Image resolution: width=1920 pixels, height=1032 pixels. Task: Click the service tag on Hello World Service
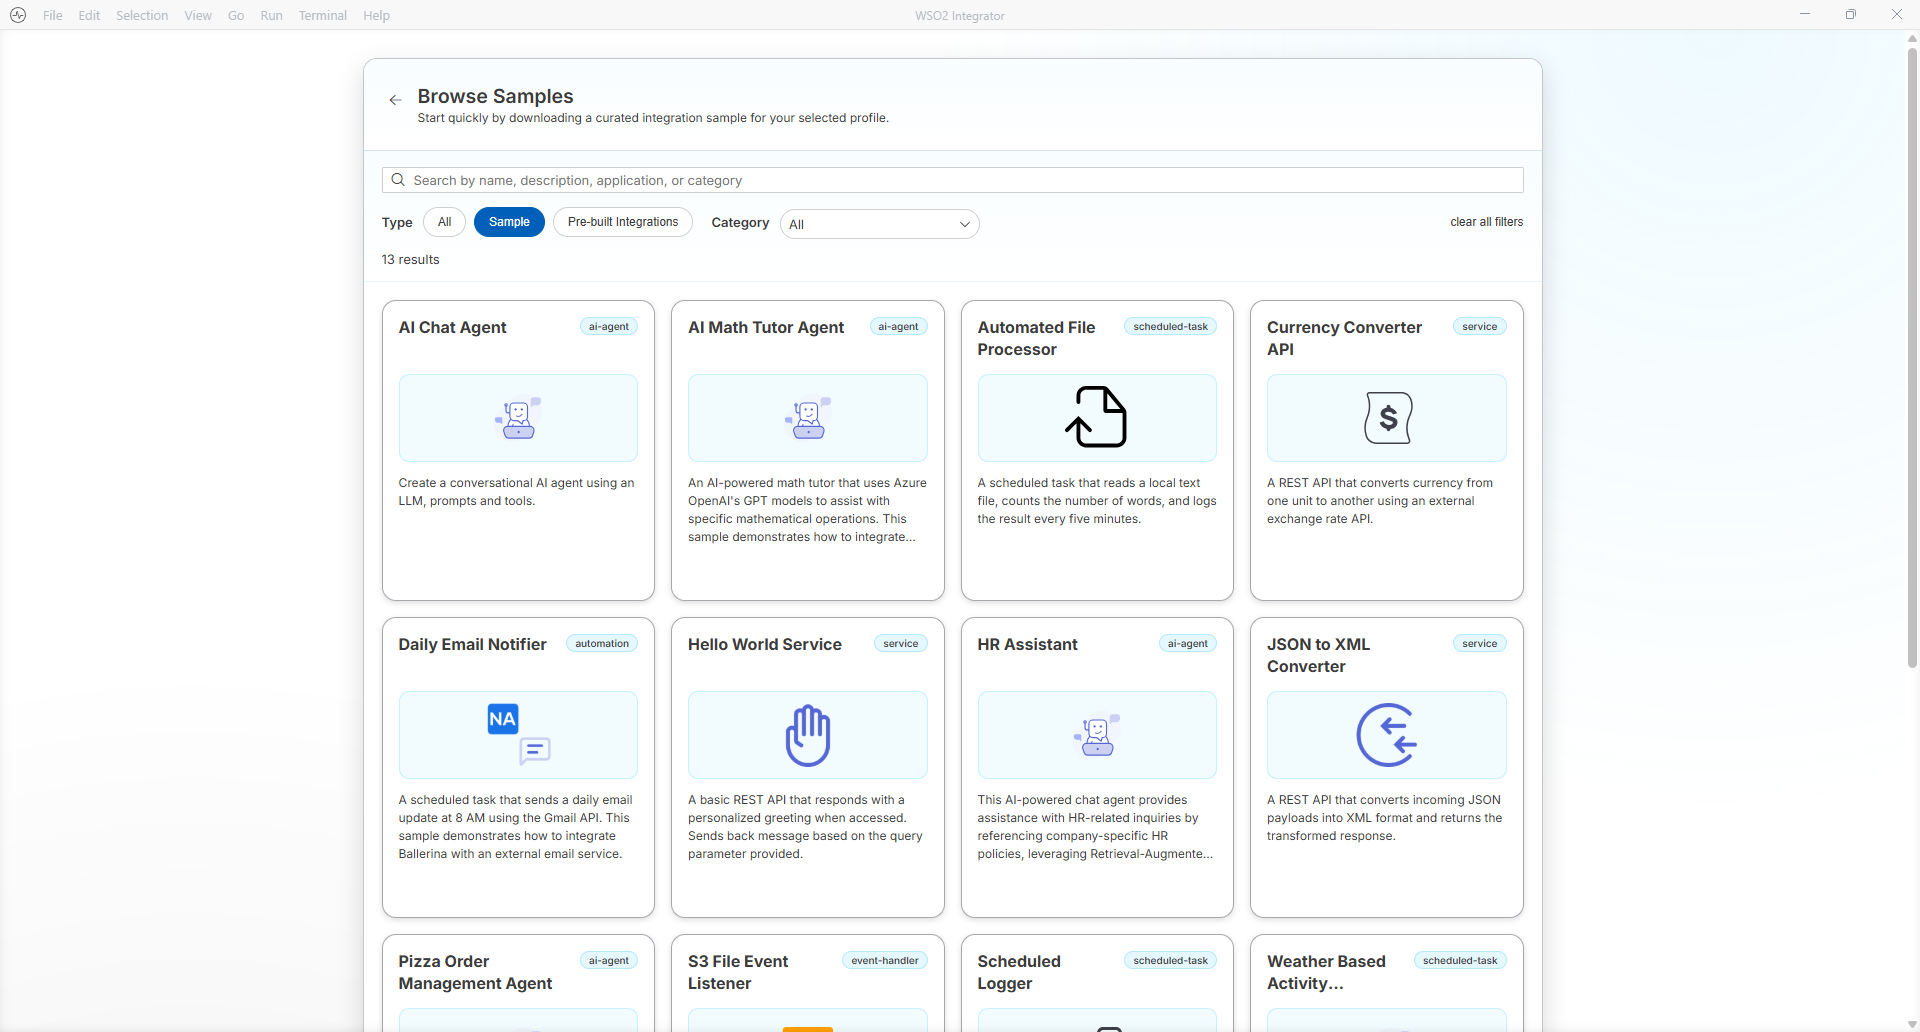tap(901, 644)
